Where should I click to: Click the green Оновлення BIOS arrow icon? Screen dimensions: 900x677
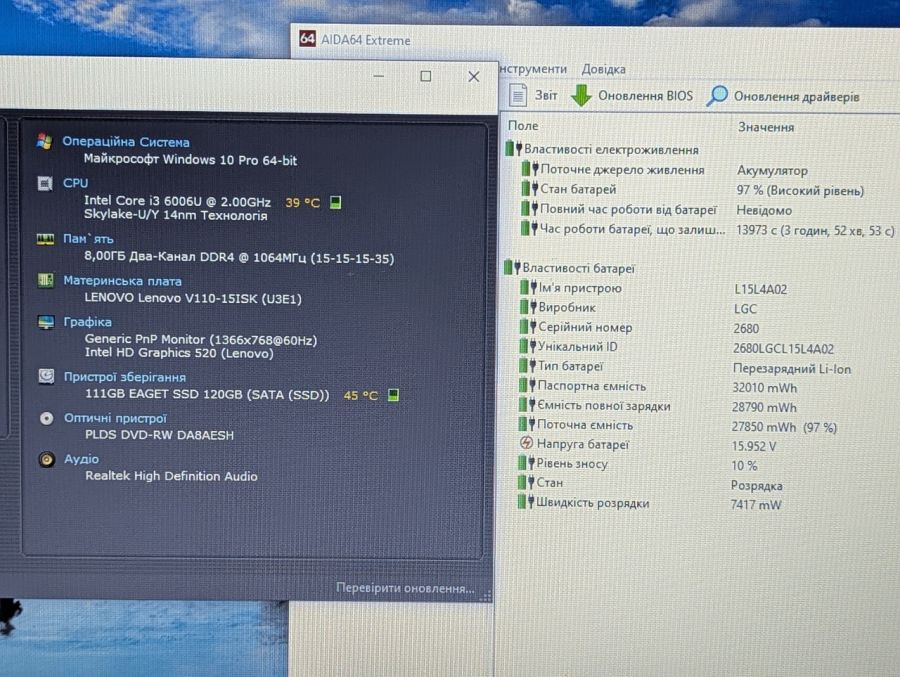coord(581,95)
